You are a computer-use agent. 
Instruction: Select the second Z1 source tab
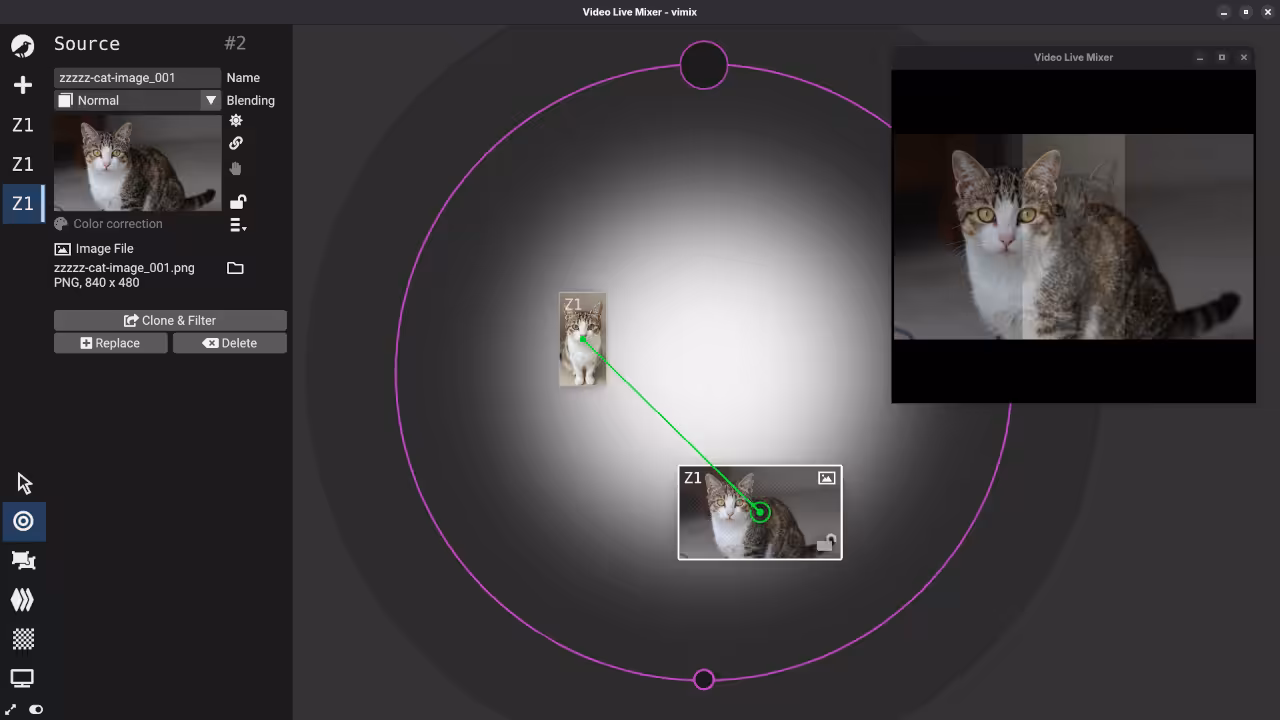(22, 164)
